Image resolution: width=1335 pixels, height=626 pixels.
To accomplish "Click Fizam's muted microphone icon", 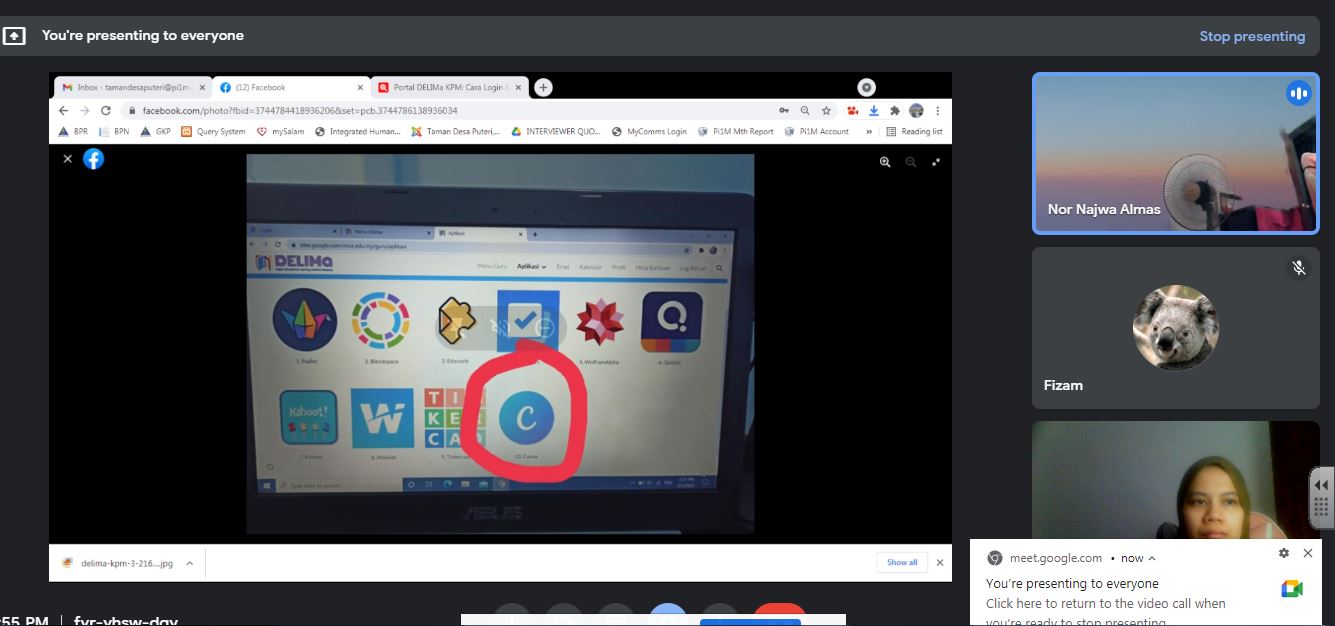I will (x=1299, y=267).
